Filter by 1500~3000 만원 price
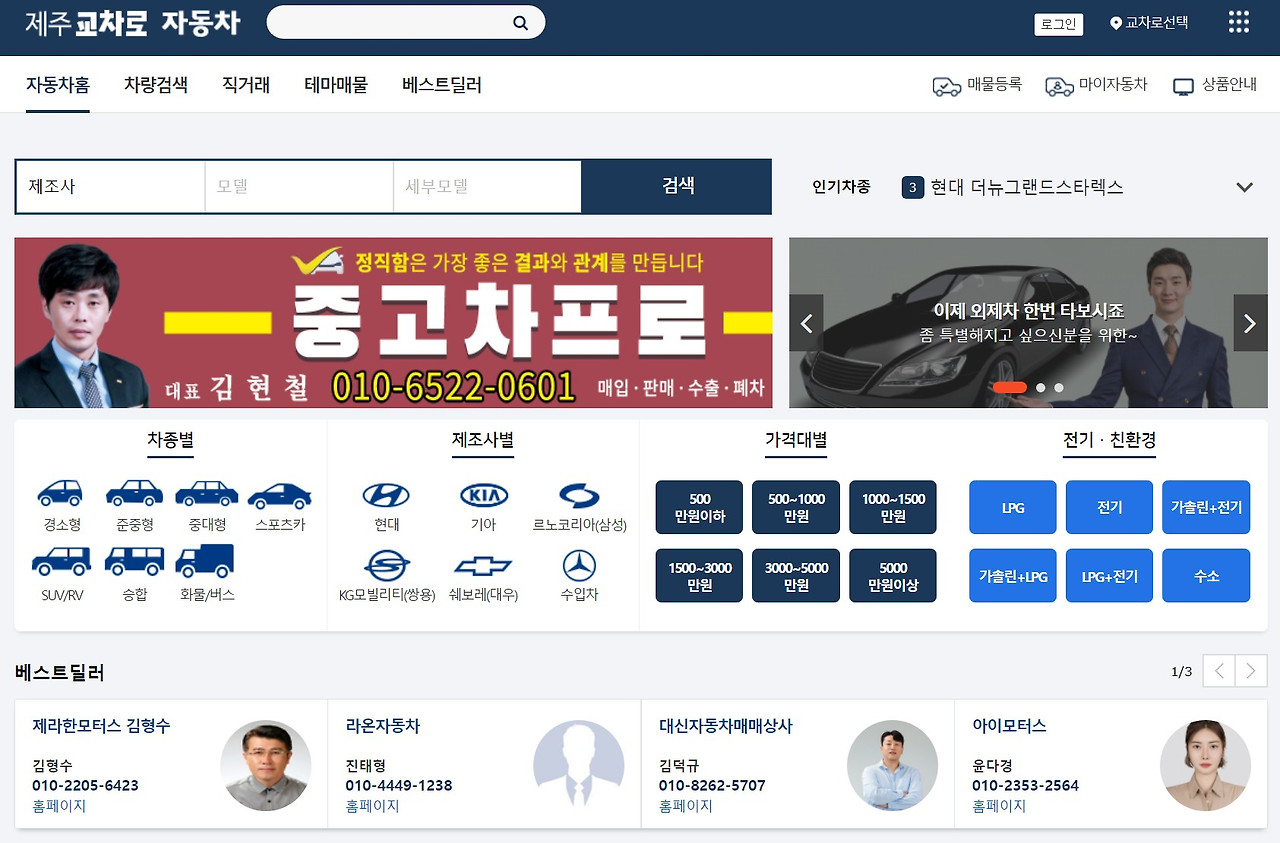Screen dimensions: 1280x843 pos(700,576)
